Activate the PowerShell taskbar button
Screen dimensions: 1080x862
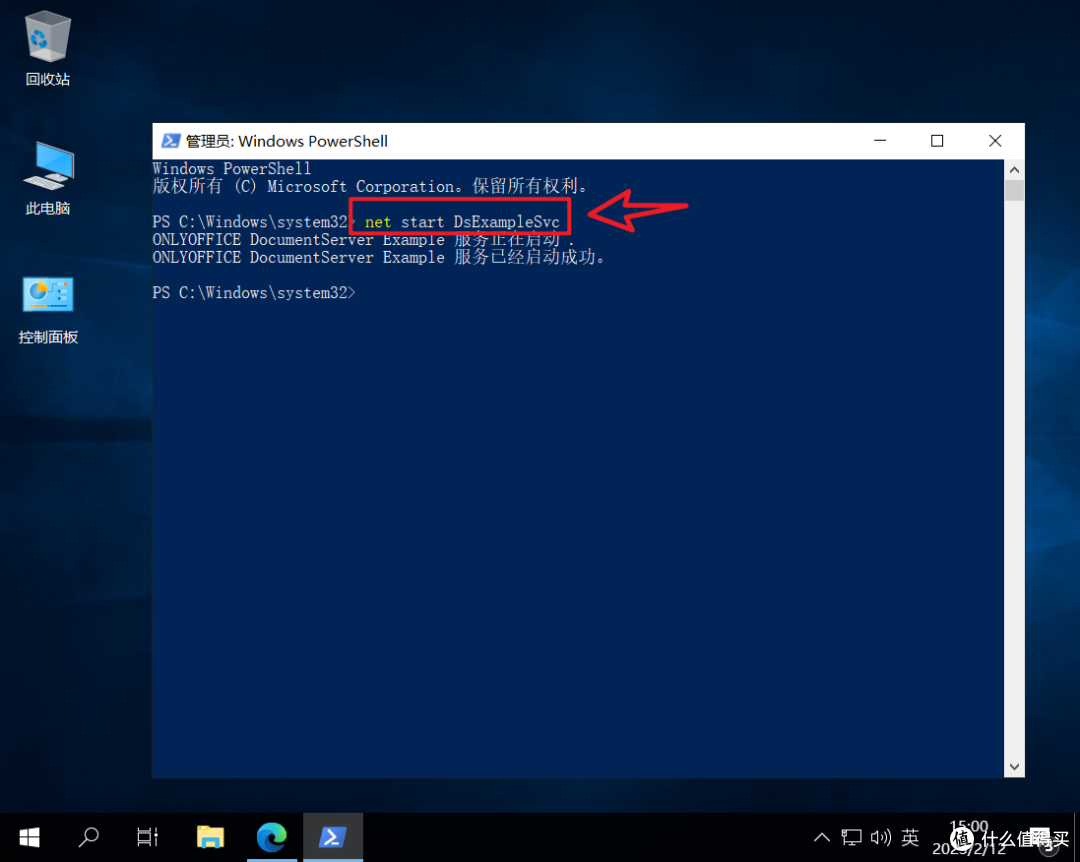click(333, 837)
